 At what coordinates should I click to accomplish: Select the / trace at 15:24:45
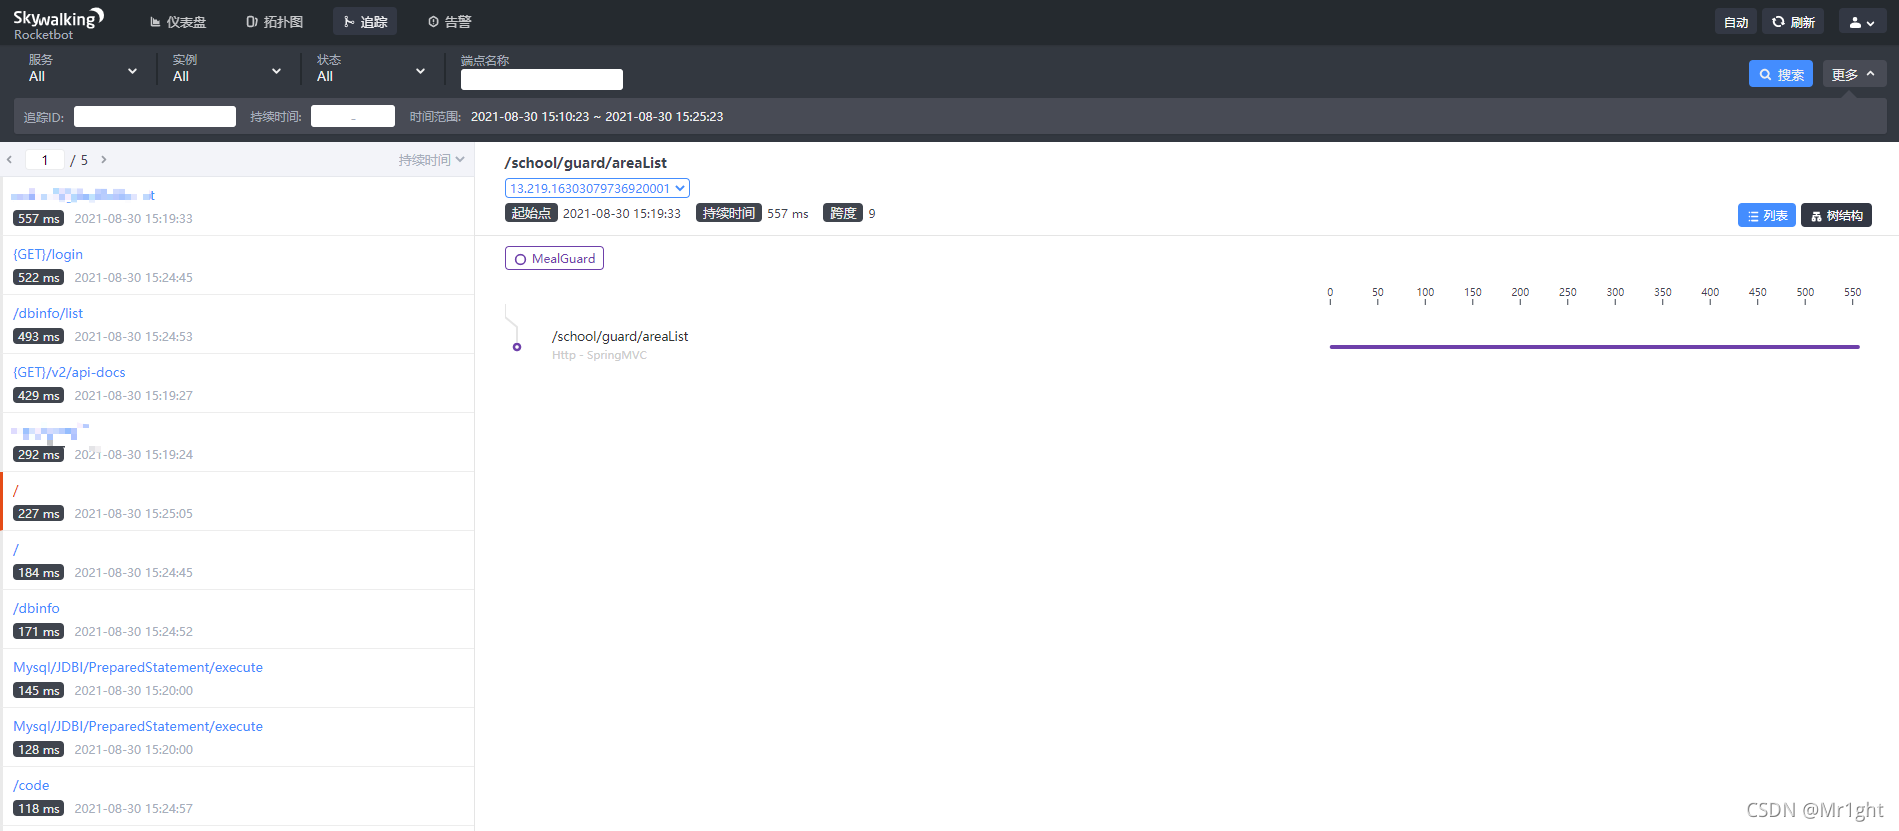(237, 560)
